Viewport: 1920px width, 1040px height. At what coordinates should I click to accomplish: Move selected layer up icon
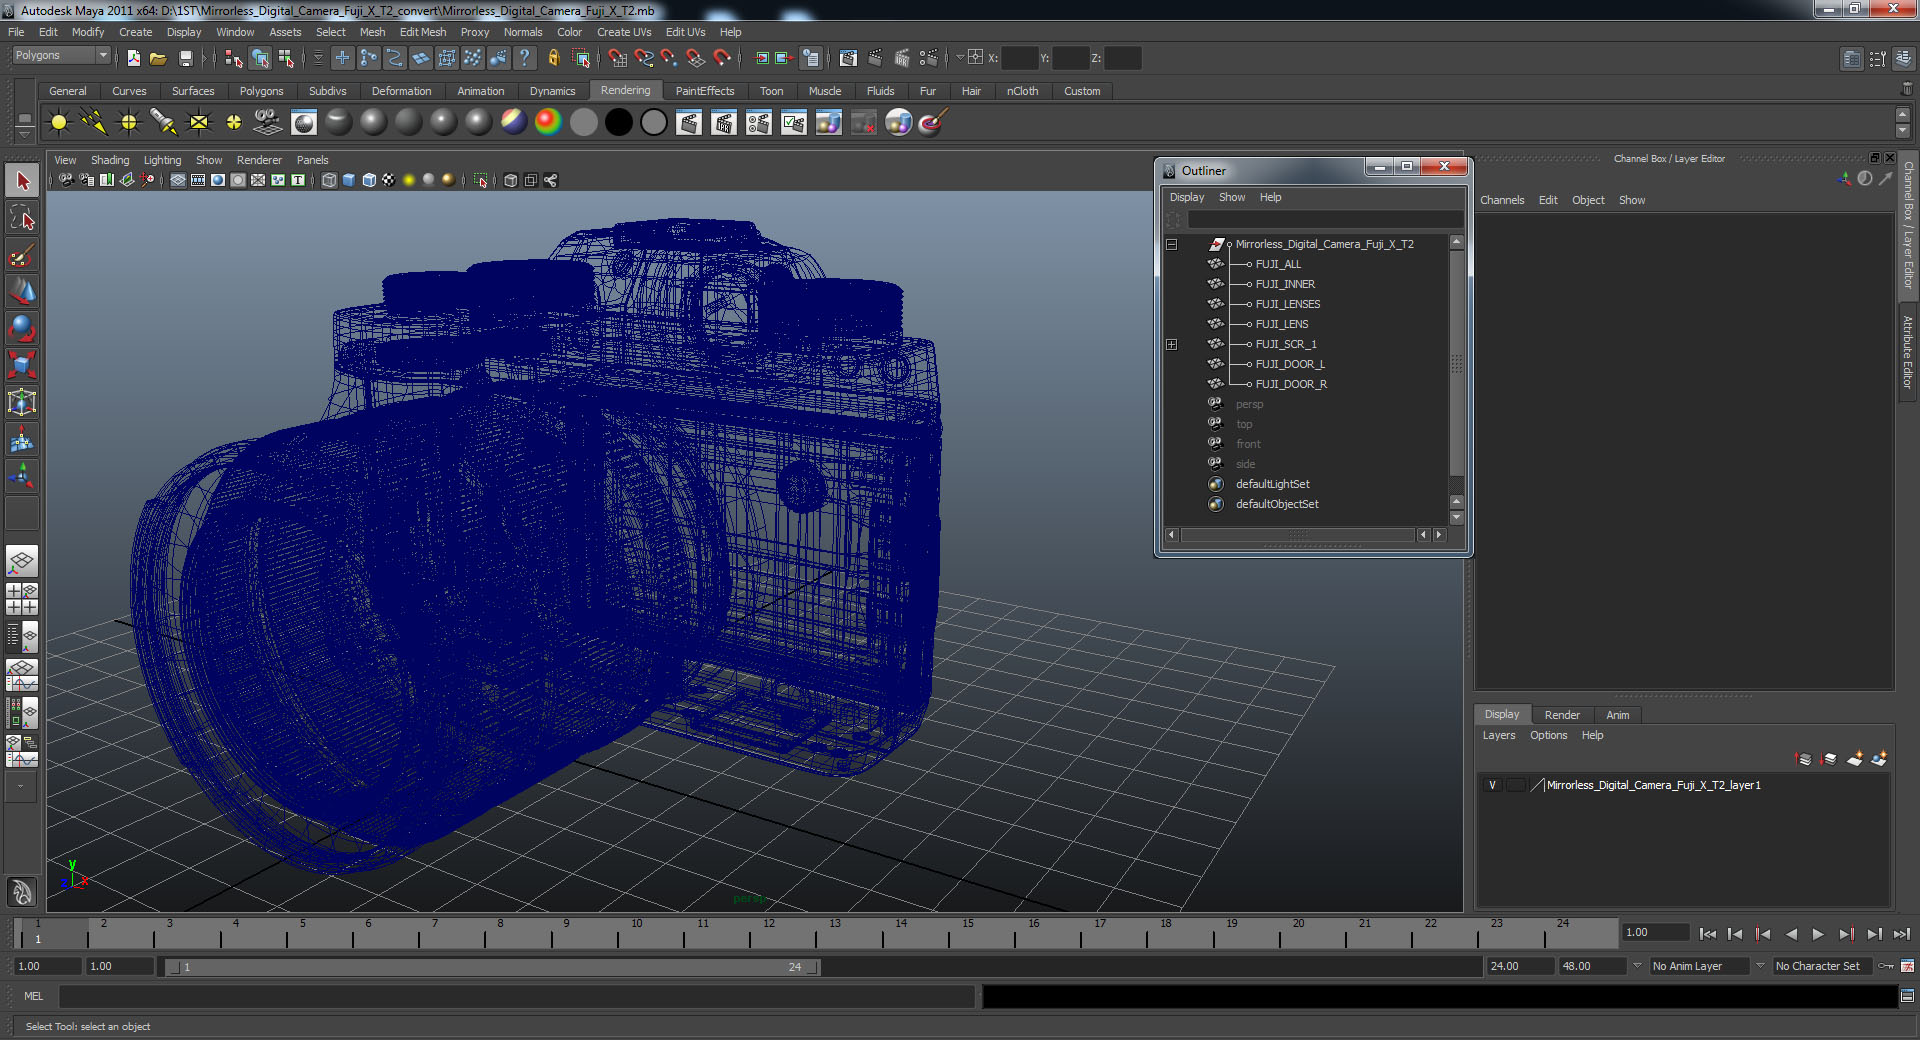point(1804,759)
